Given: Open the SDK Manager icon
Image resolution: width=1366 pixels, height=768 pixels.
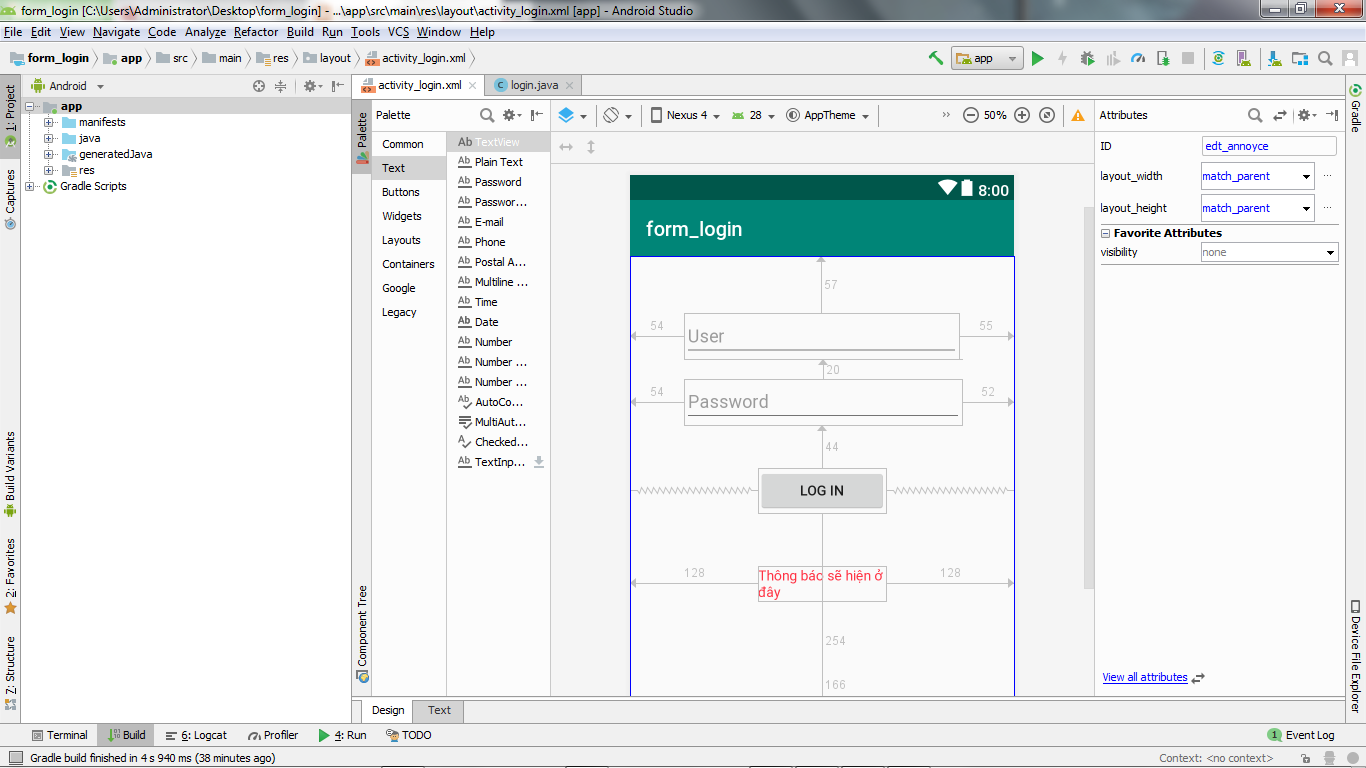Looking at the screenshot, I should click(x=1275, y=59).
